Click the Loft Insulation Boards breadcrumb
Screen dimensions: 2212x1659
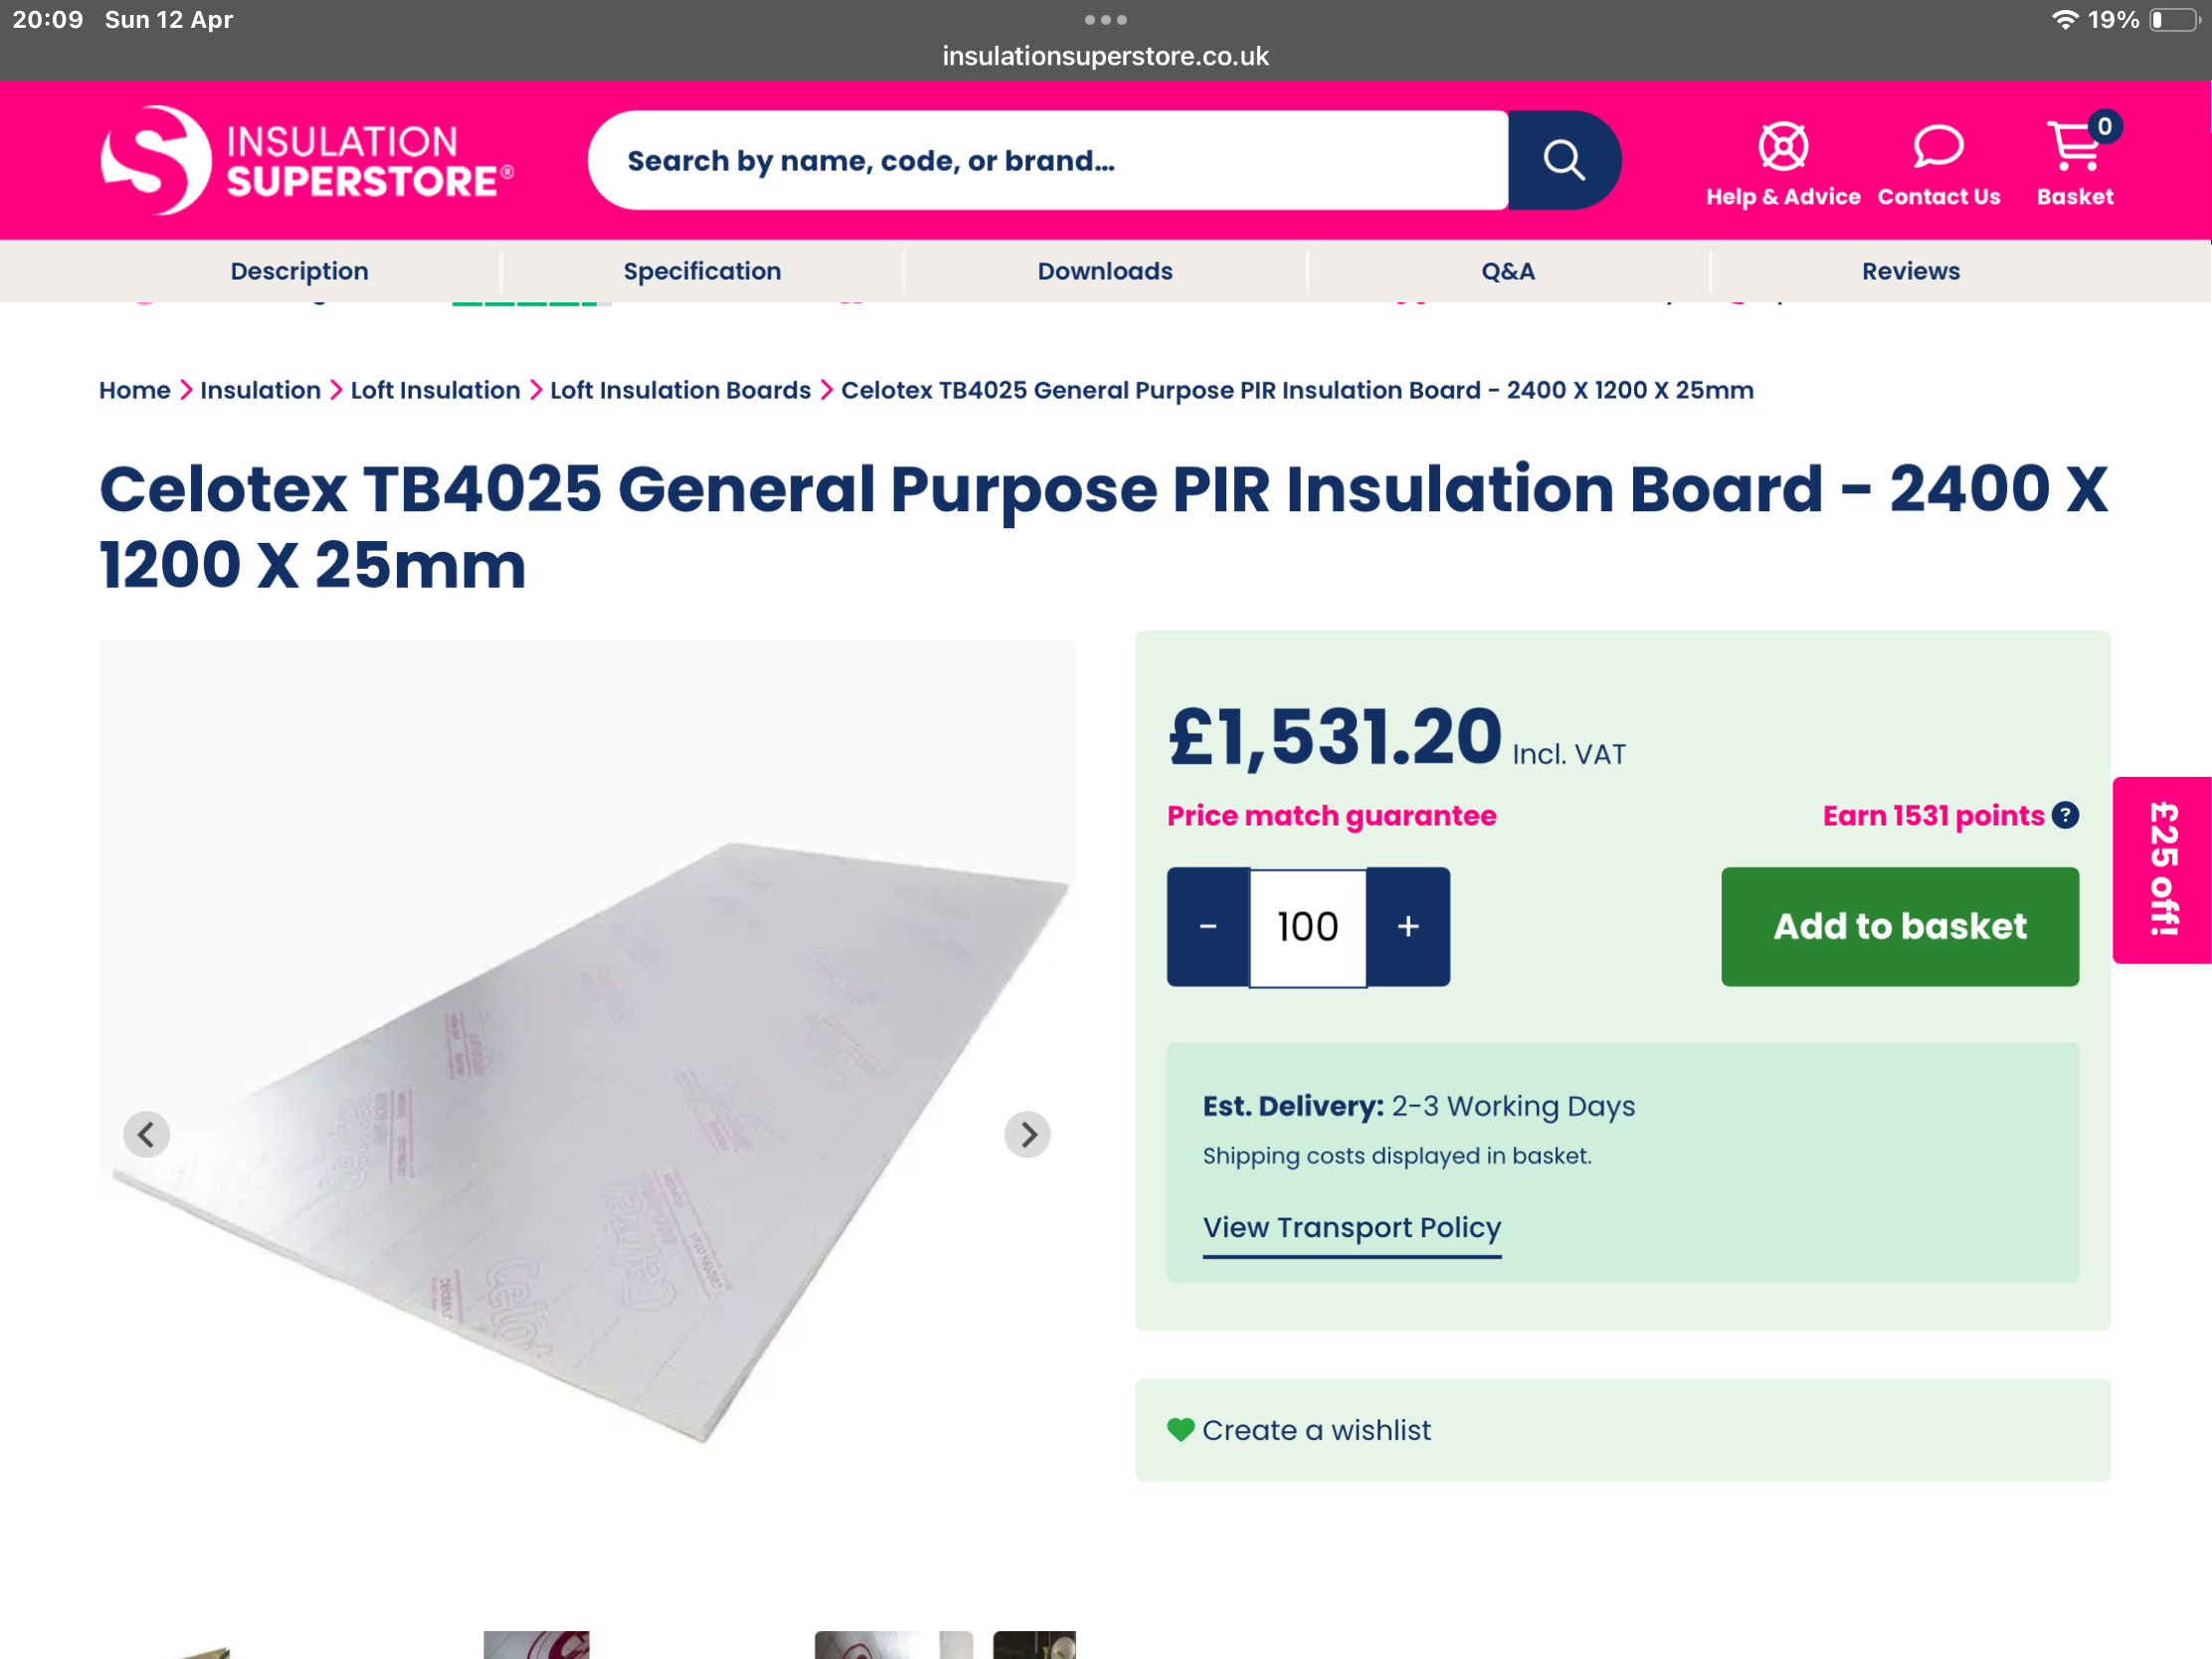680,390
